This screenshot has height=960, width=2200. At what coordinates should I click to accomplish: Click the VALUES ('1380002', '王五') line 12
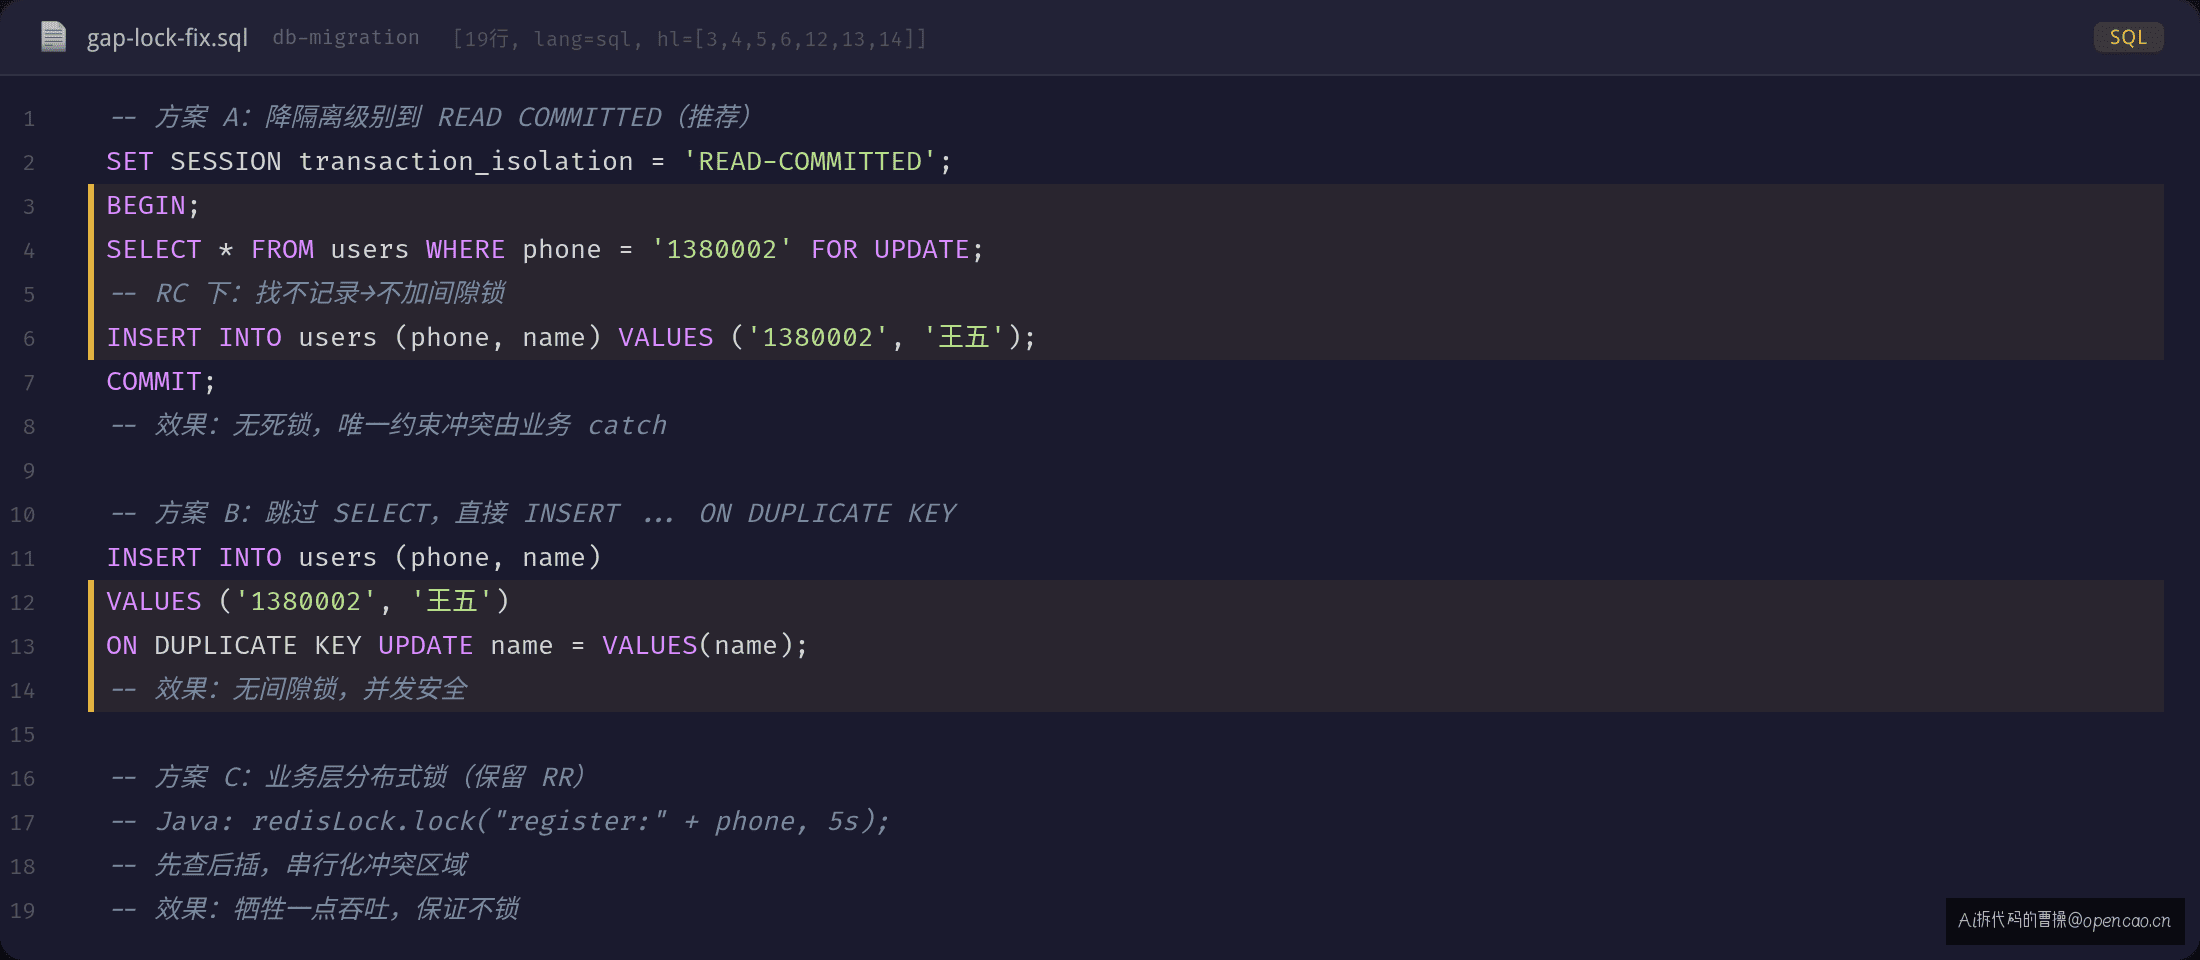[308, 601]
